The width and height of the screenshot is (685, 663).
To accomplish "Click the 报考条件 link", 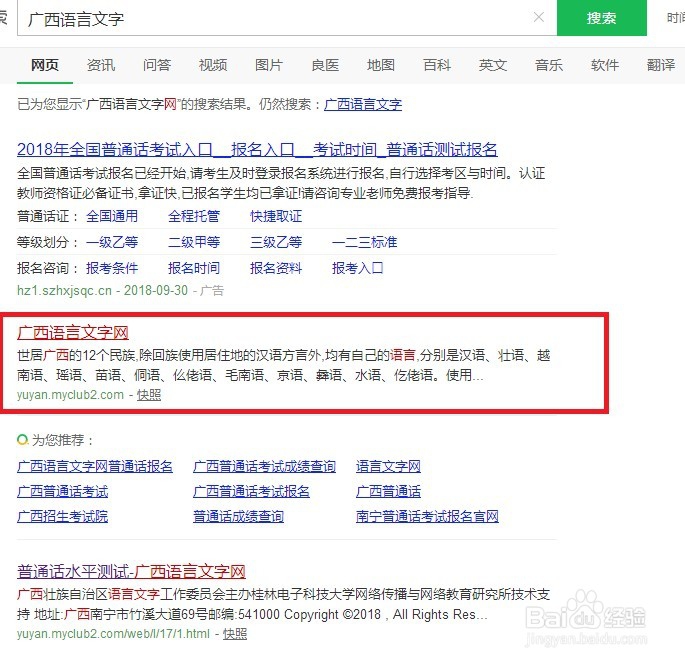I will click(112, 268).
